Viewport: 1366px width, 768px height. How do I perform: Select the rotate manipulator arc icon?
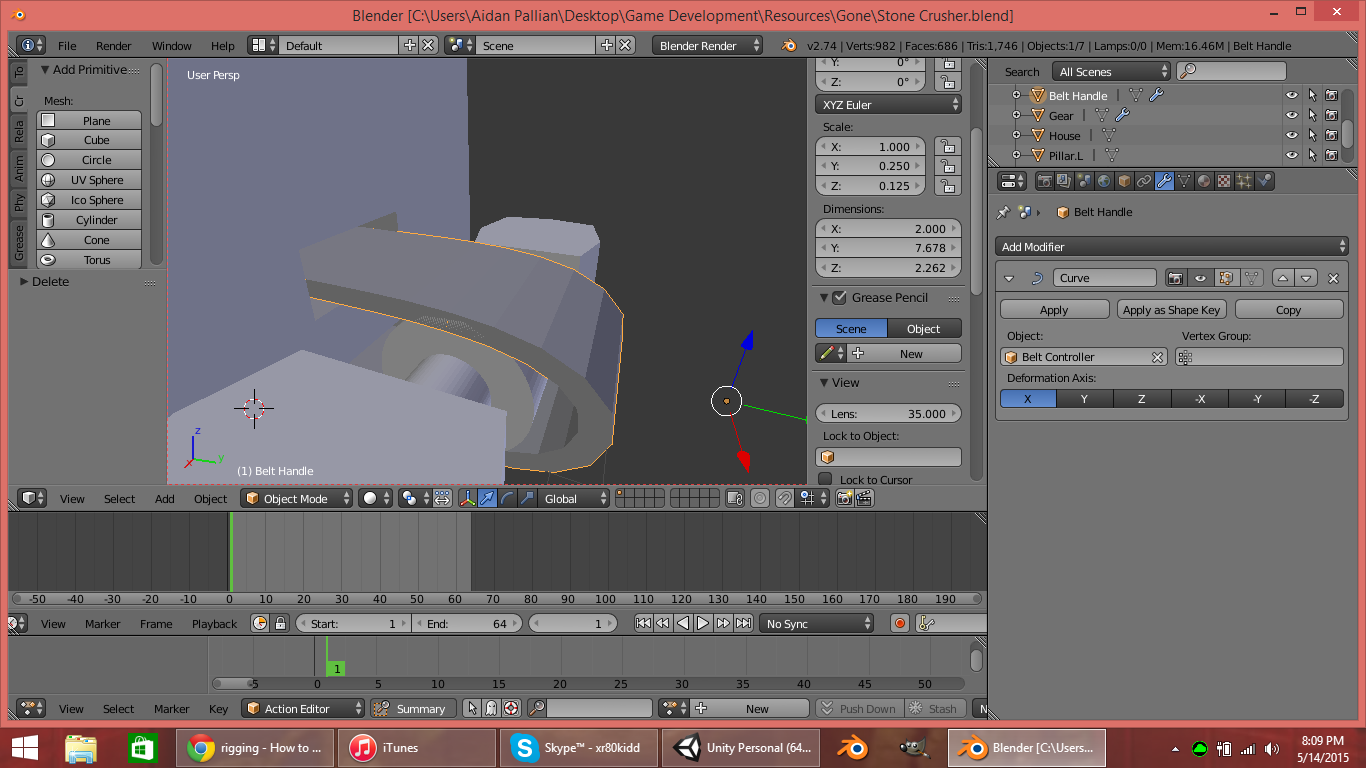tap(507, 498)
